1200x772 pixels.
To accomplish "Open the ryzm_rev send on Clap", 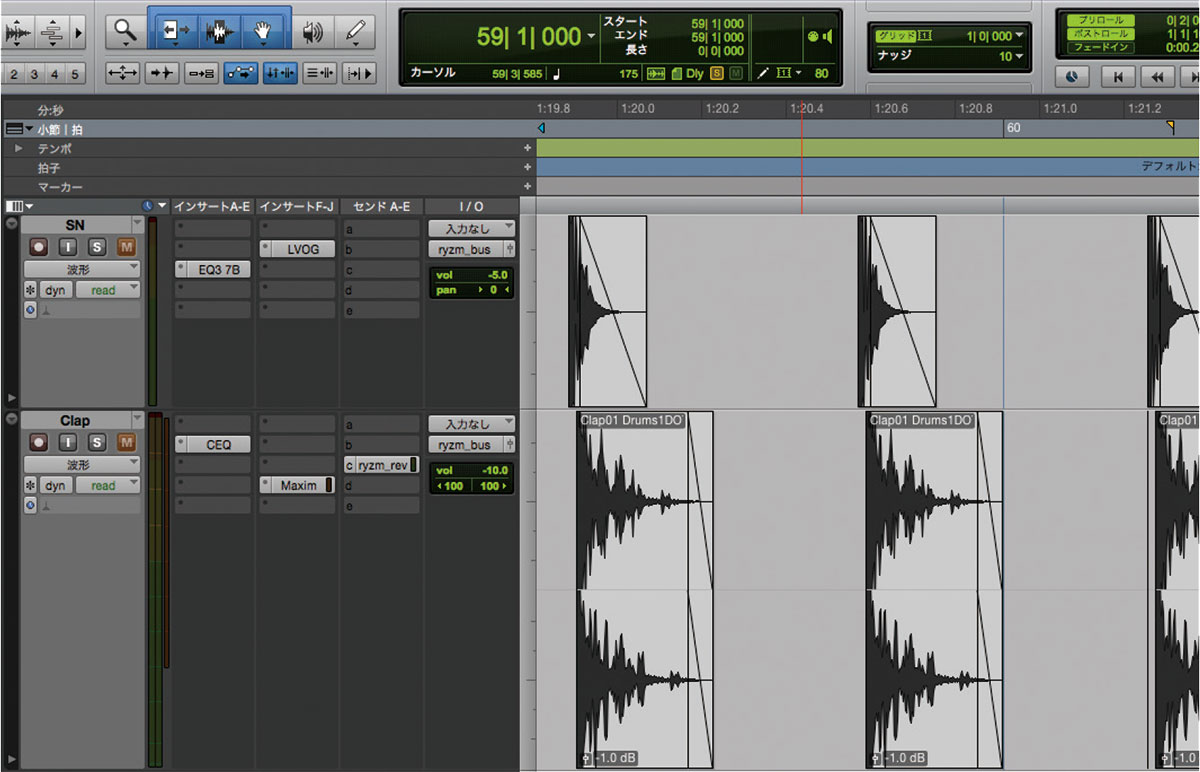I will point(380,465).
